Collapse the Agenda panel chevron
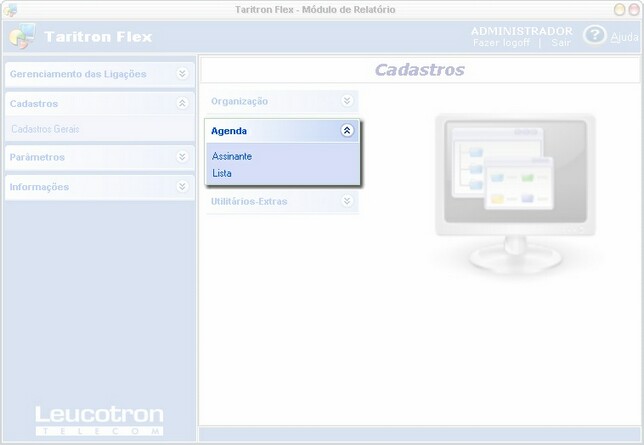The width and height of the screenshot is (644, 445). (x=347, y=131)
